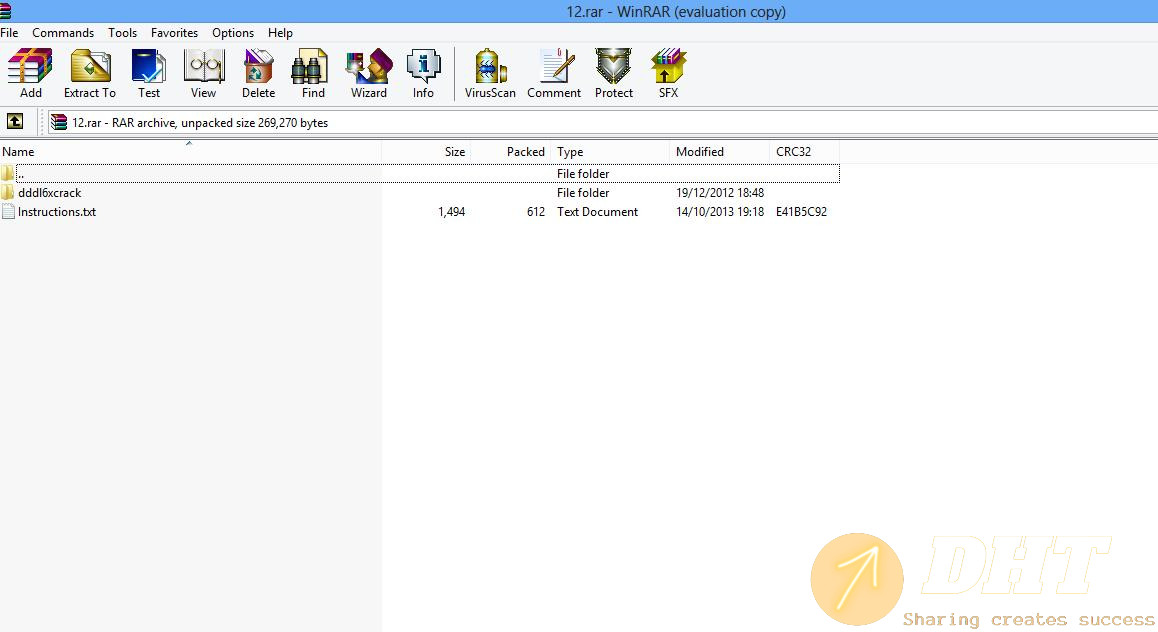Create SFX archive via toolbar icon
The image size is (1158, 632).
pyautogui.click(x=668, y=74)
